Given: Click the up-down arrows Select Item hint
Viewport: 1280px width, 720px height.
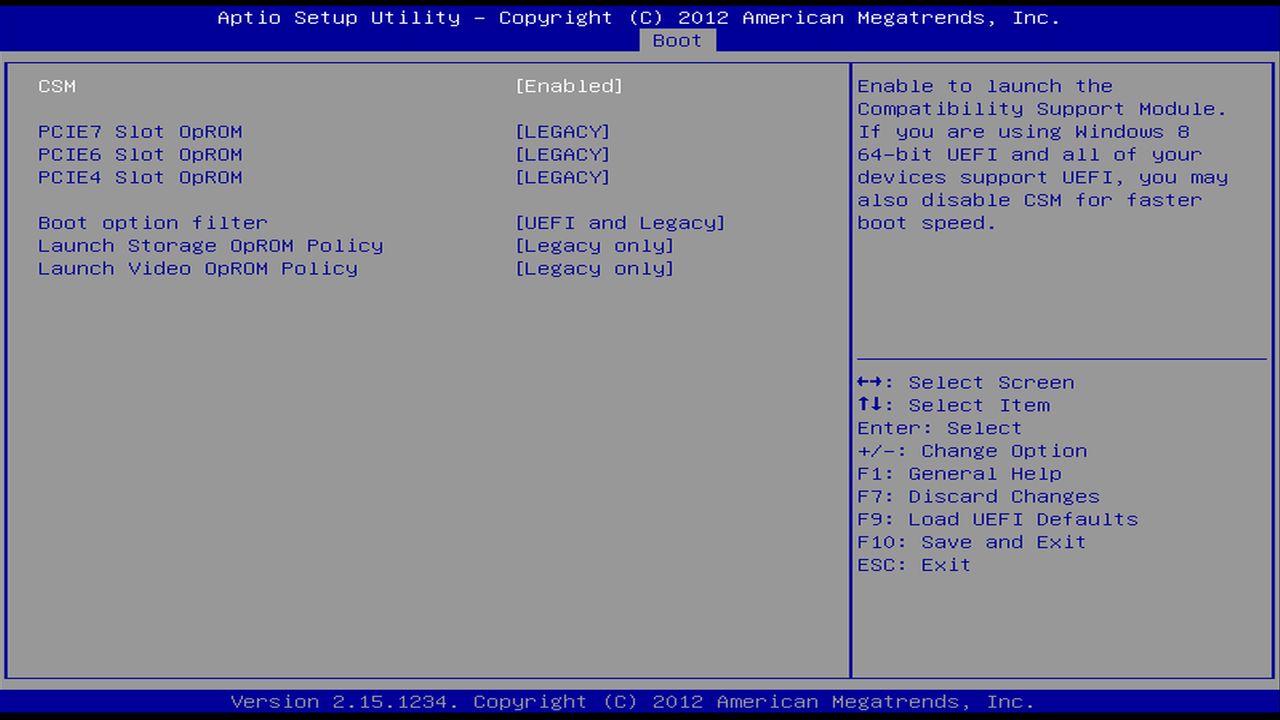Looking at the screenshot, I should (954, 406).
